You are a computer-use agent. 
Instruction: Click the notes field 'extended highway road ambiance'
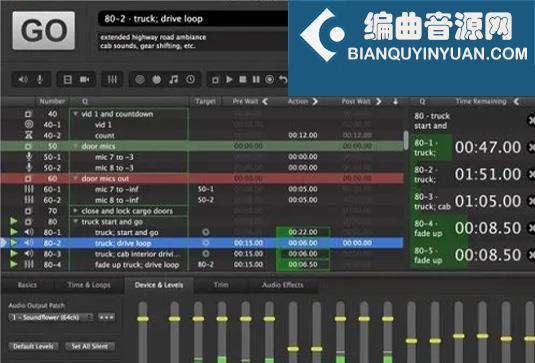[x=193, y=41]
